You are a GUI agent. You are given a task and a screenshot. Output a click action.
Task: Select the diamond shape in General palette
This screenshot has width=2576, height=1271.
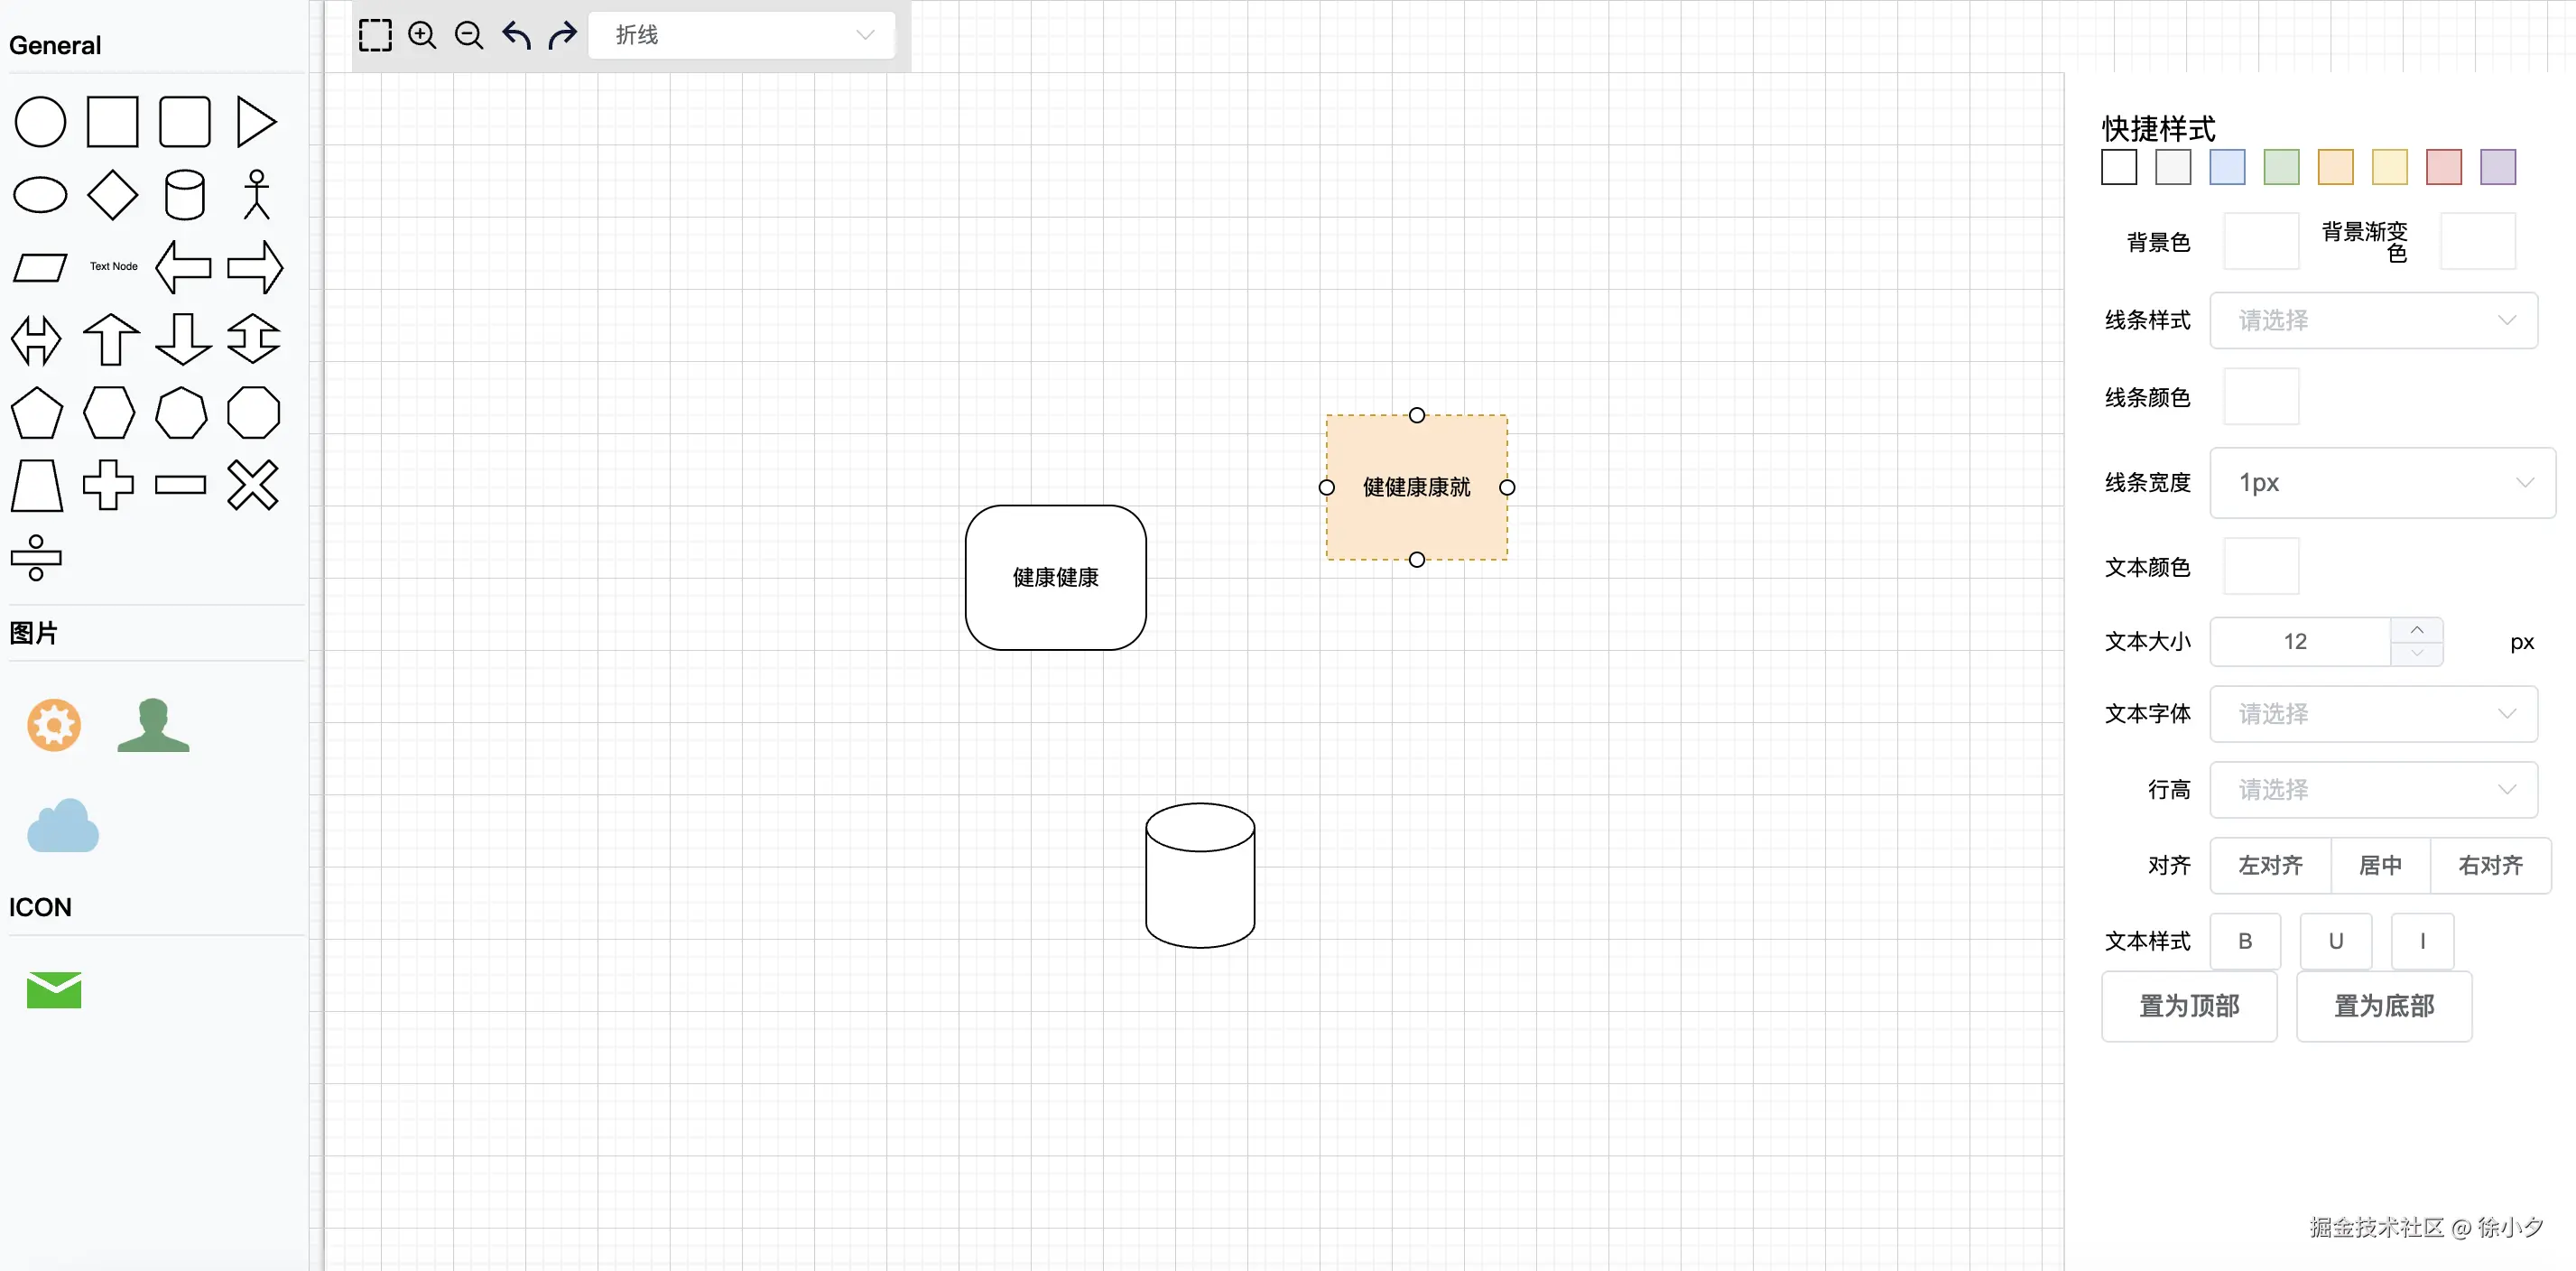(x=112, y=194)
